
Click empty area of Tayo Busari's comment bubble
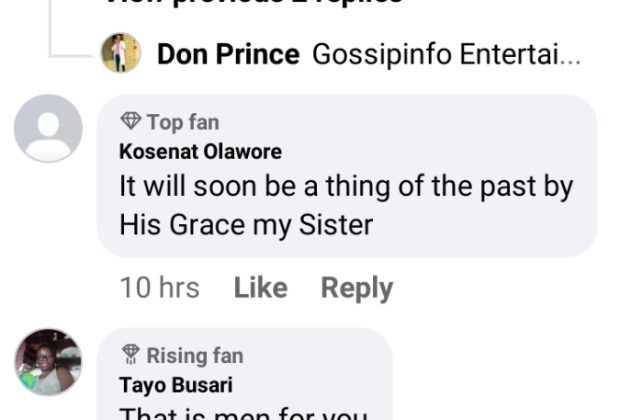pyautogui.click(x=330, y=375)
